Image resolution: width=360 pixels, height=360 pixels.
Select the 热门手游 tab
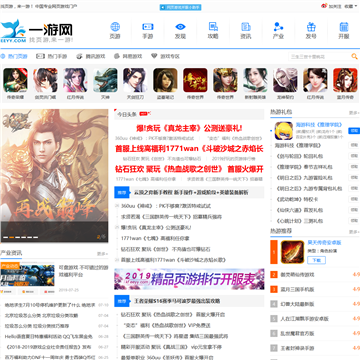pos(52,56)
